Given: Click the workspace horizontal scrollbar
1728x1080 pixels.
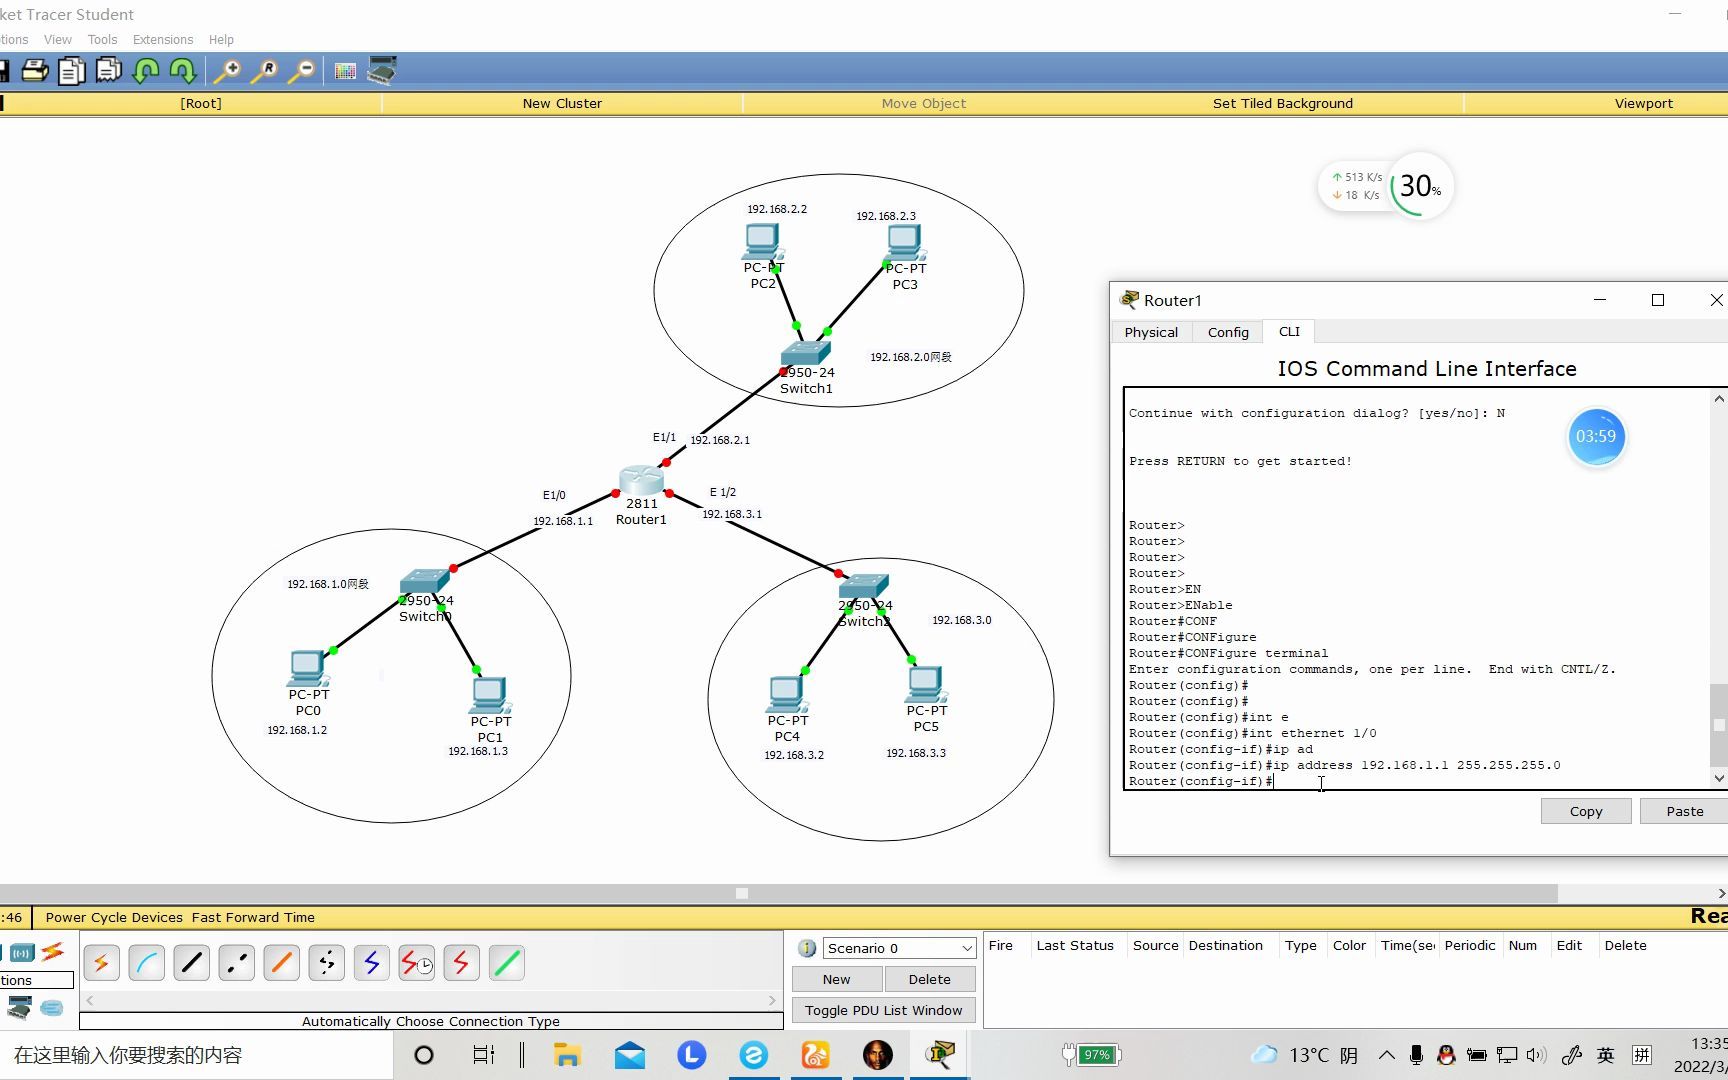Looking at the screenshot, I should click(779, 893).
